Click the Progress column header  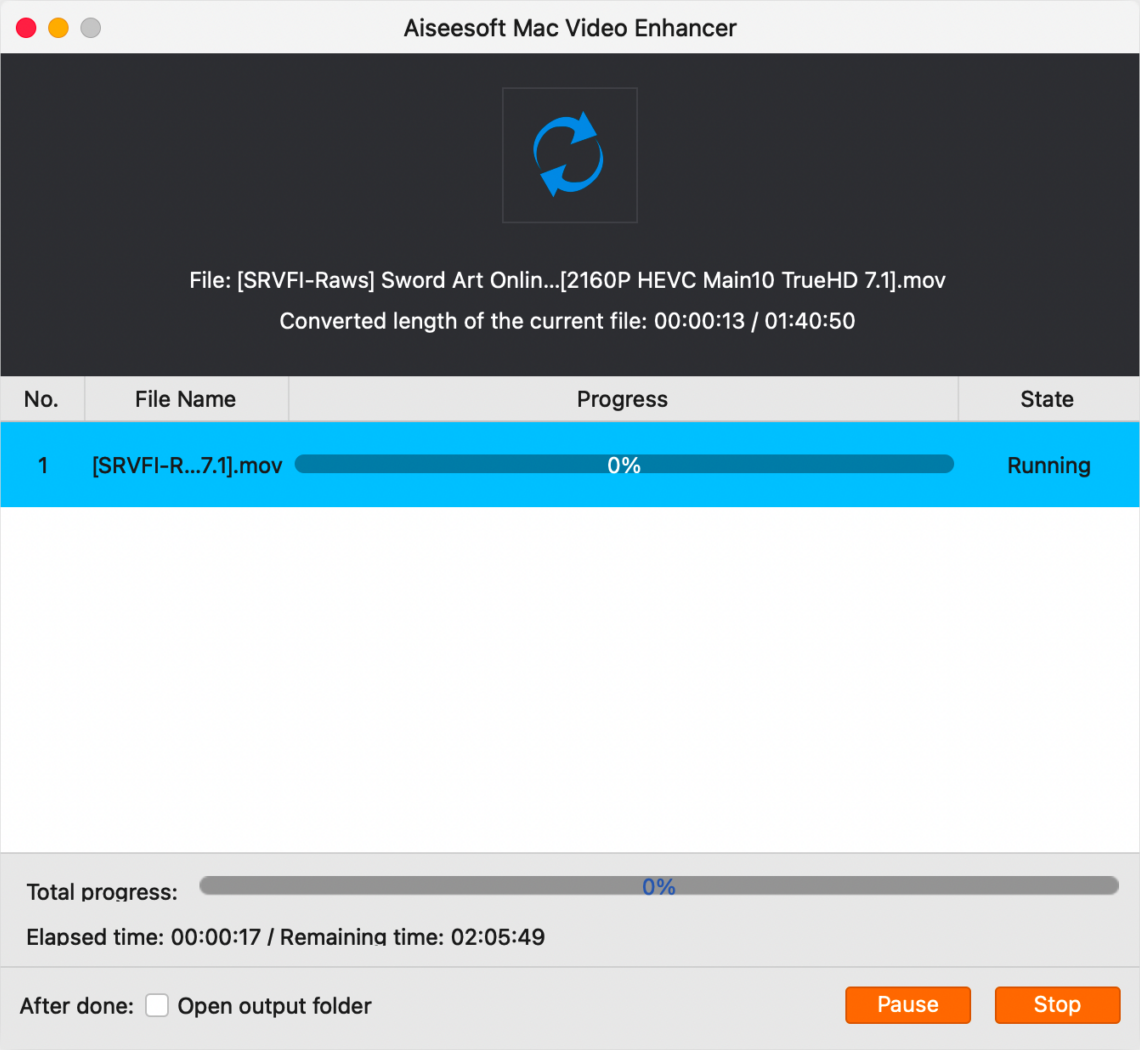(x=622, y=399)
